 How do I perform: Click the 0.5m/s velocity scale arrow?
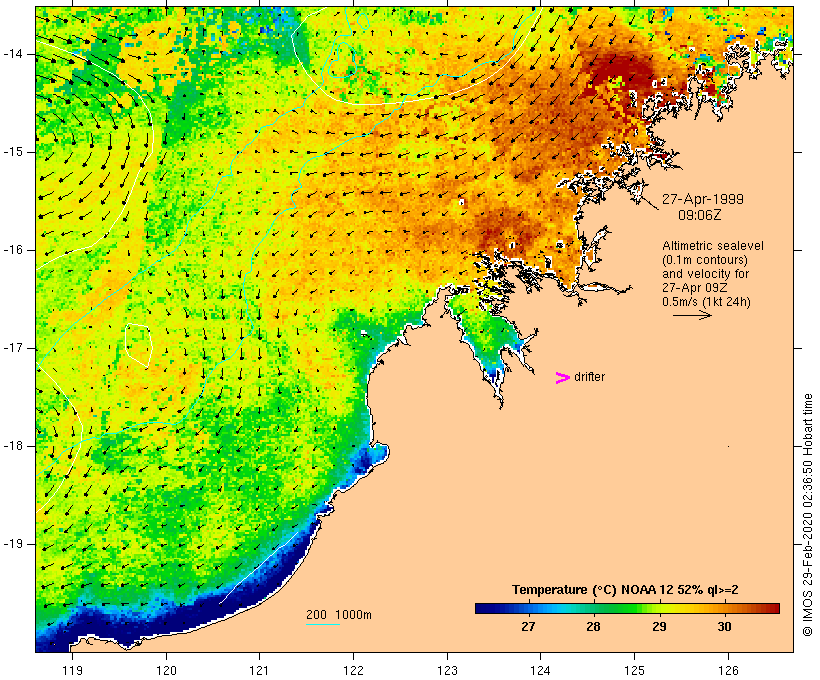coord(692,315)
